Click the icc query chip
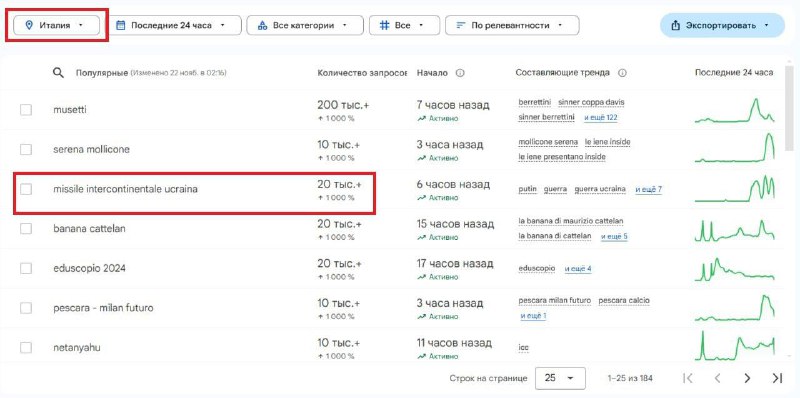 (x=523, y=348)
